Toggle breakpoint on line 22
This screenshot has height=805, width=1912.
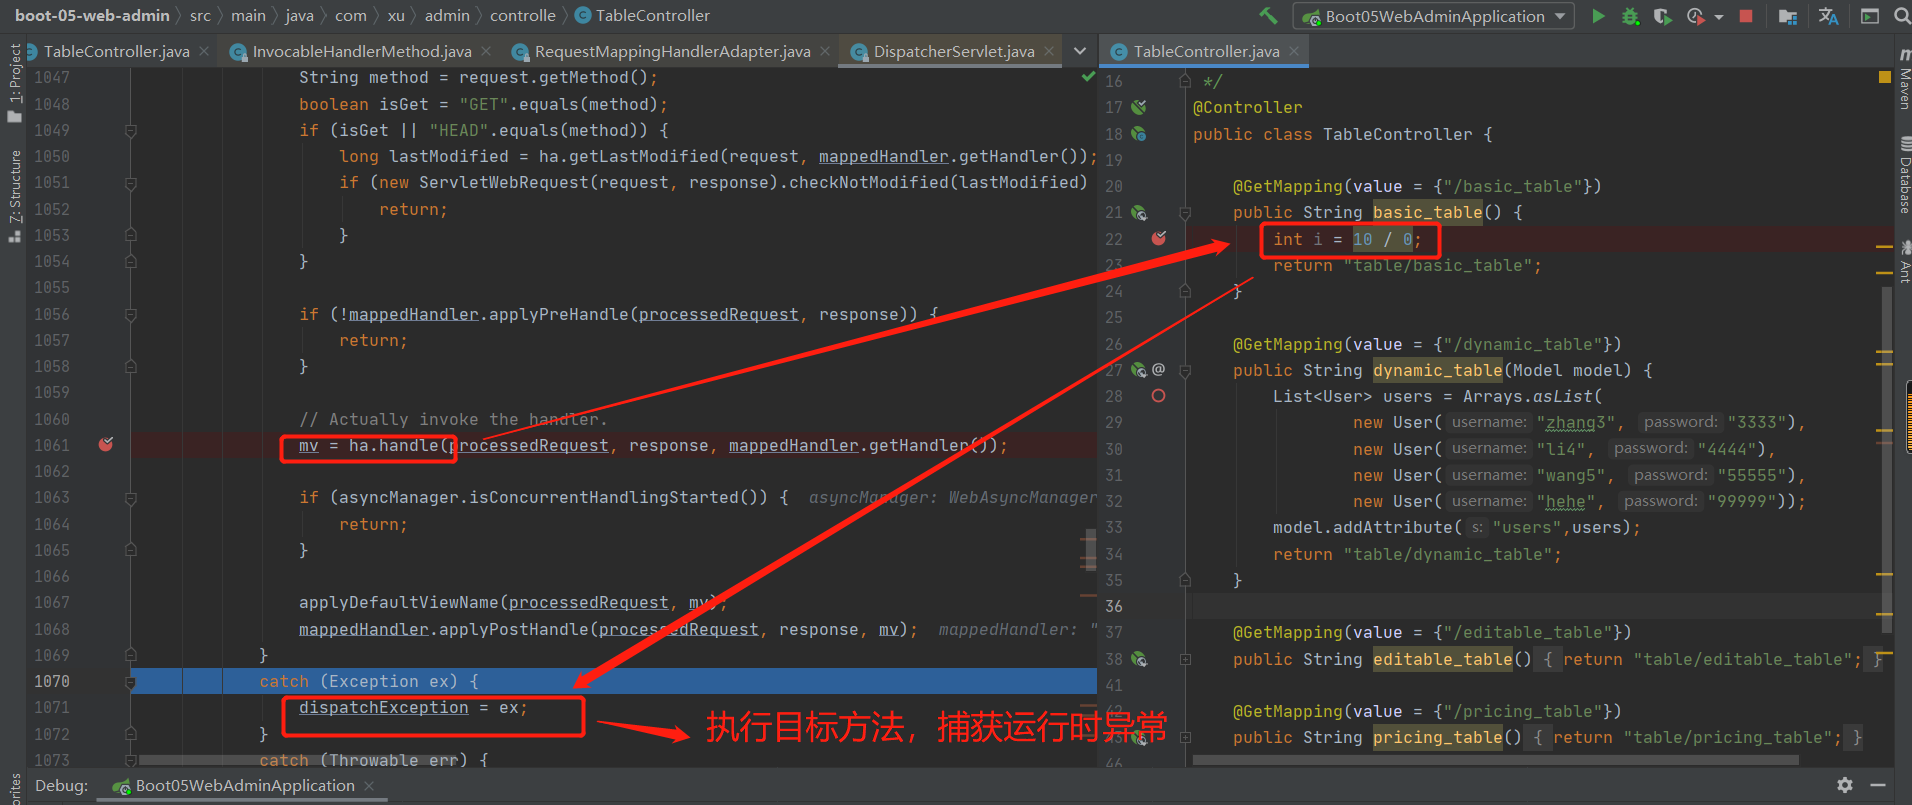coord(1159,238)
